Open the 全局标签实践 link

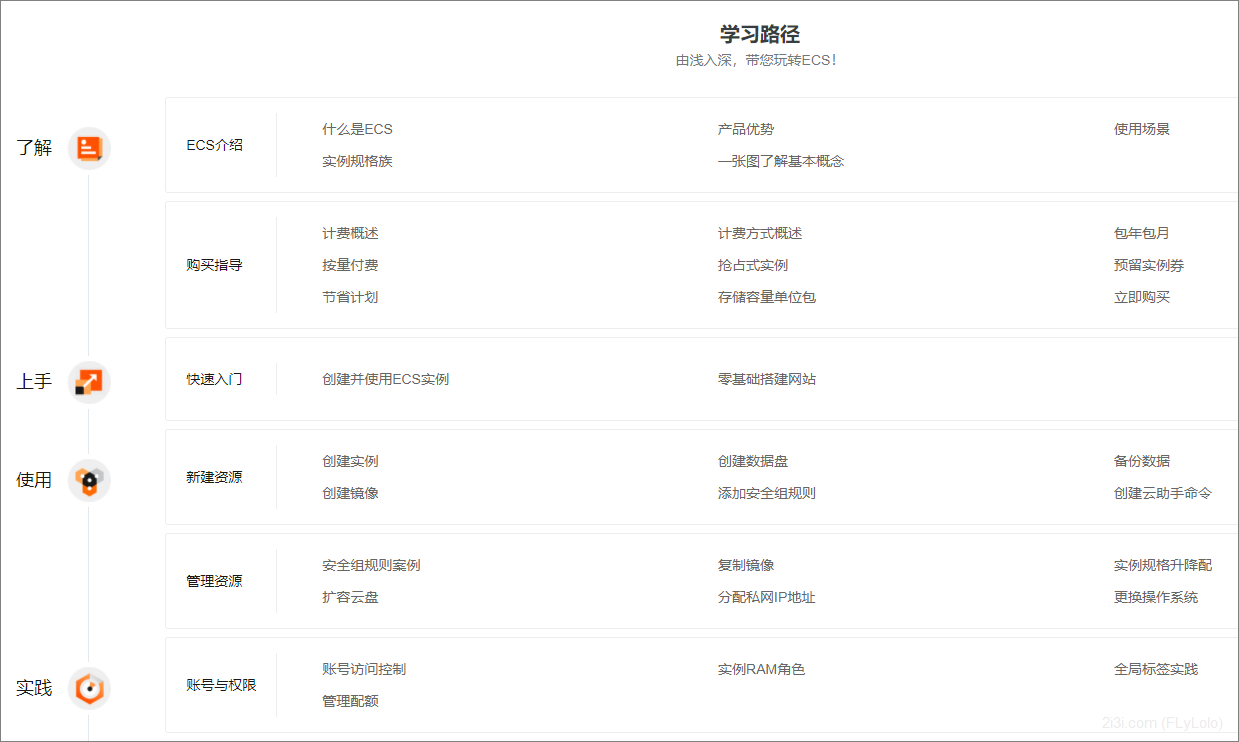[1156, 669]
